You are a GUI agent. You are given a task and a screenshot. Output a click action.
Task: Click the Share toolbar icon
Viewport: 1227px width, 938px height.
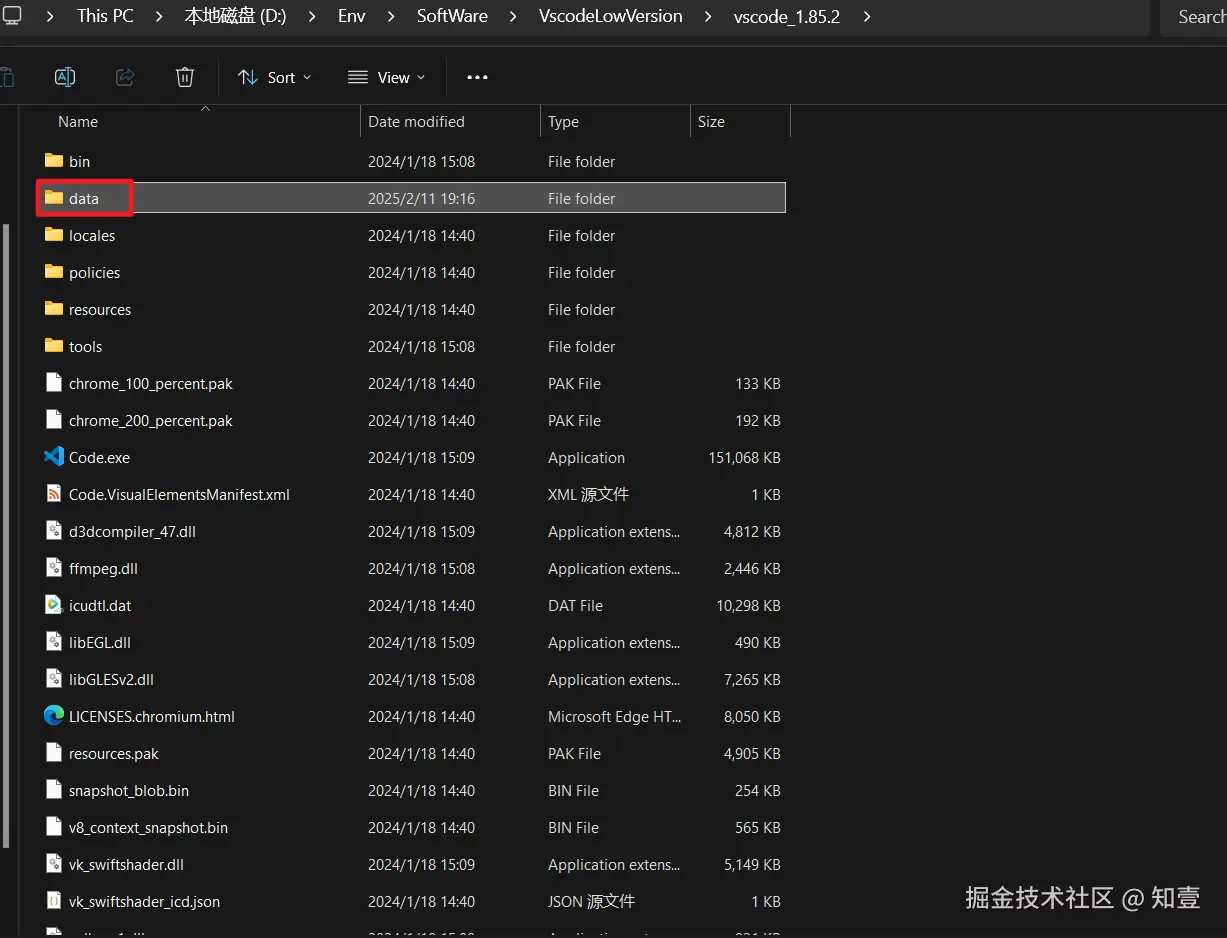(125, 77)
